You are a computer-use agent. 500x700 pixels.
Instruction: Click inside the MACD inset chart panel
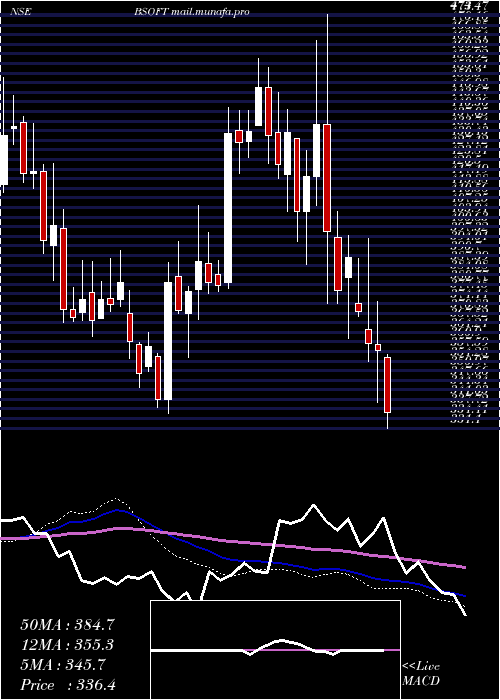(275, 650)
